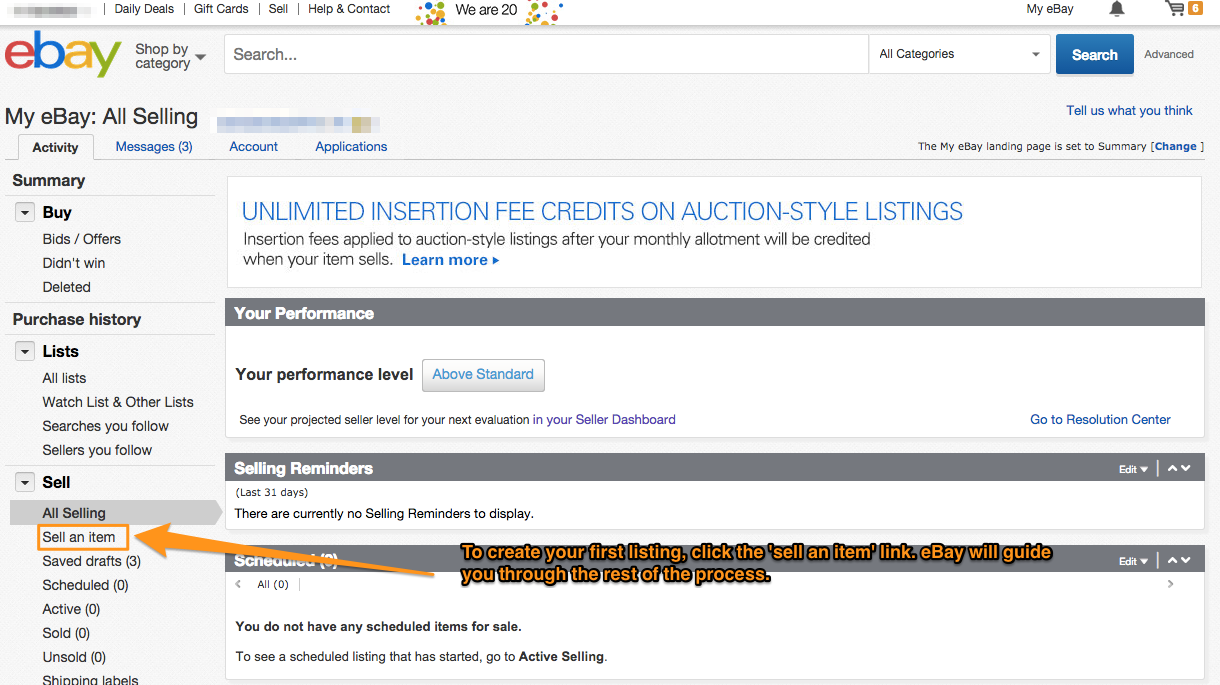The height and width of the screenshot is (685, 1220).
Task: Open Sold (0) listings
Action: point(66,633)
